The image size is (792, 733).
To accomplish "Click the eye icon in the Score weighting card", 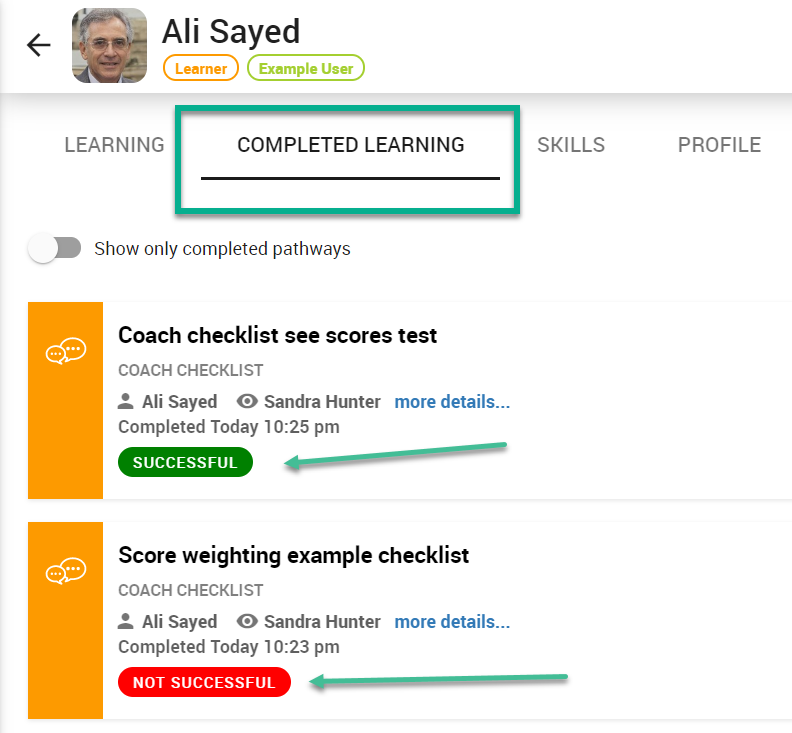I will (247, 621).
